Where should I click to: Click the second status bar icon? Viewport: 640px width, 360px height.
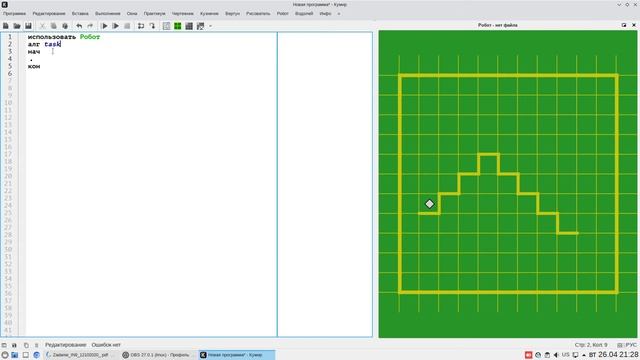click(x=14, y=345)
